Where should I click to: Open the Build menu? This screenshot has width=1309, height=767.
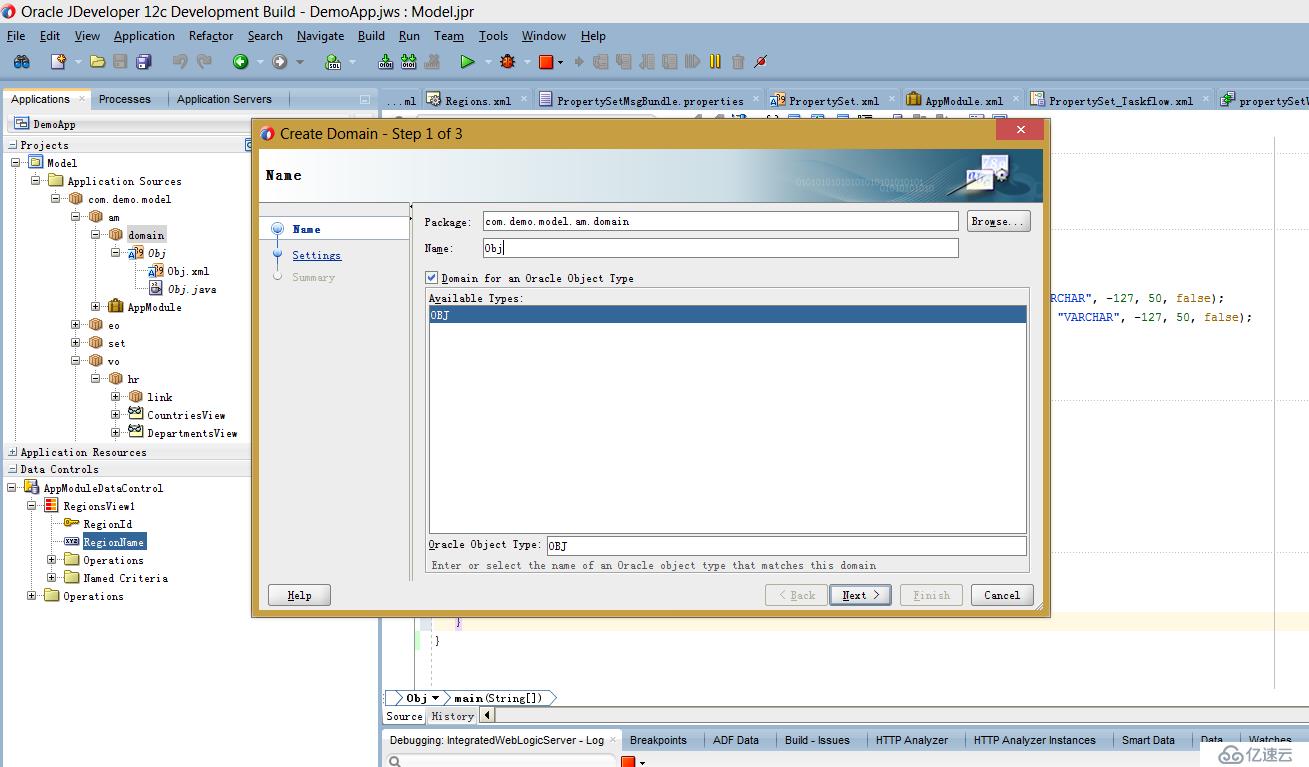[x=371, y=36]
